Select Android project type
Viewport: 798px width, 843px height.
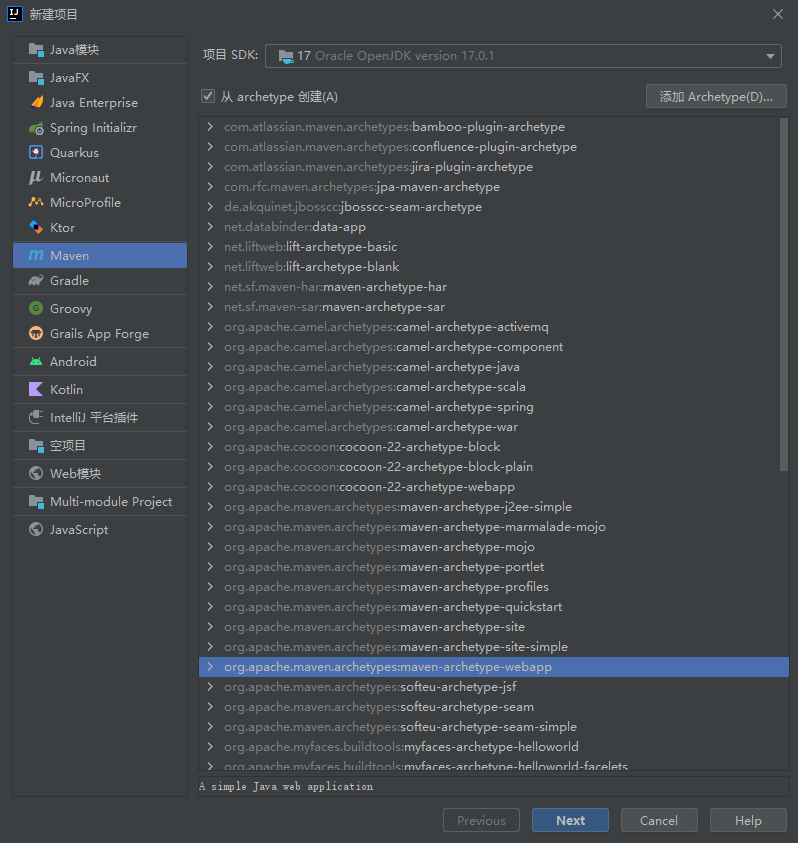coord(100,361)
